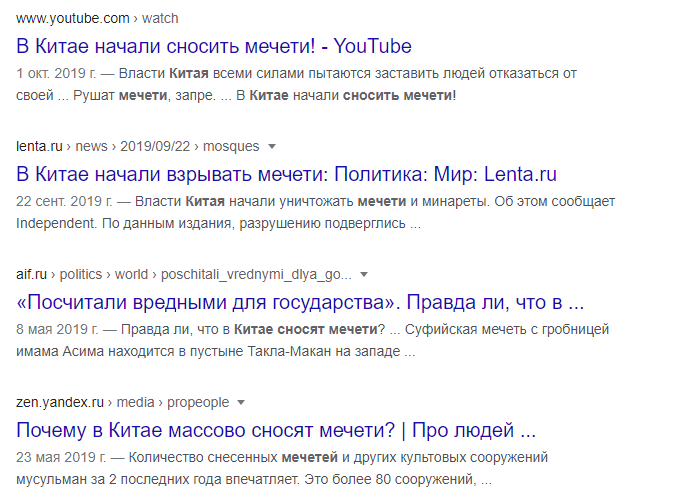
Task: Expand the dropdown arrow next to zen.yandex.ru URL
Action: tap(239, 403)
